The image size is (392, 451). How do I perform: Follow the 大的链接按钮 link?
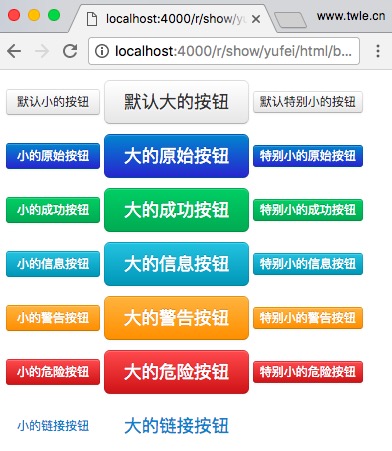pyautogui.click(x=176, y=426)
